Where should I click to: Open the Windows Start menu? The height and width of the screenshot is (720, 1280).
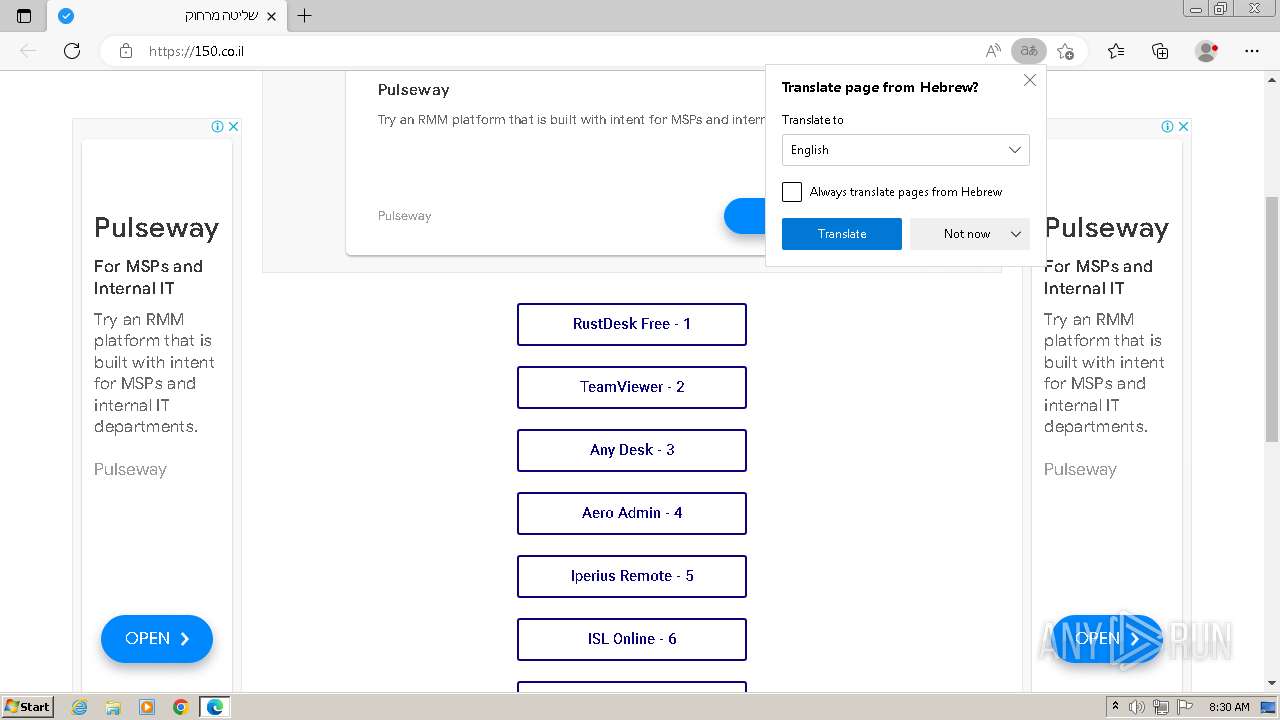(x=27, y=707)
